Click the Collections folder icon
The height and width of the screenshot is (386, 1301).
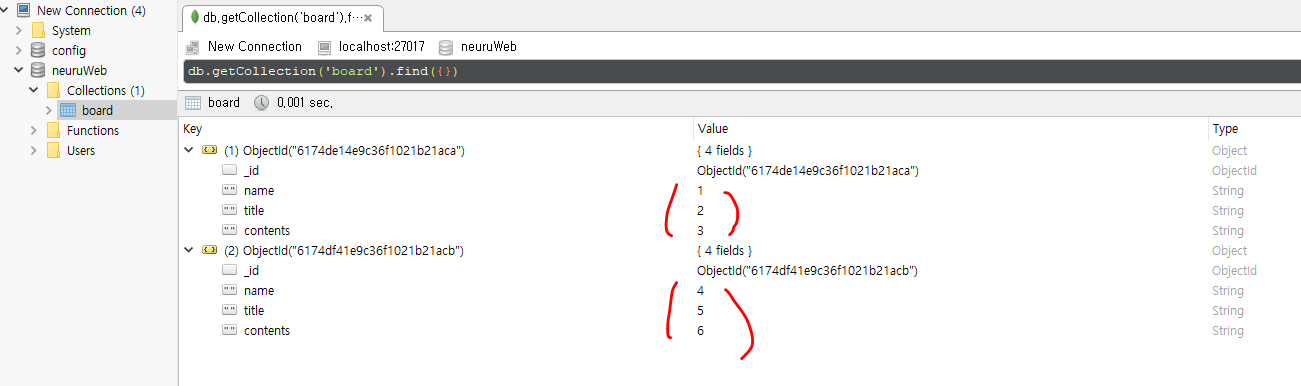53,91
